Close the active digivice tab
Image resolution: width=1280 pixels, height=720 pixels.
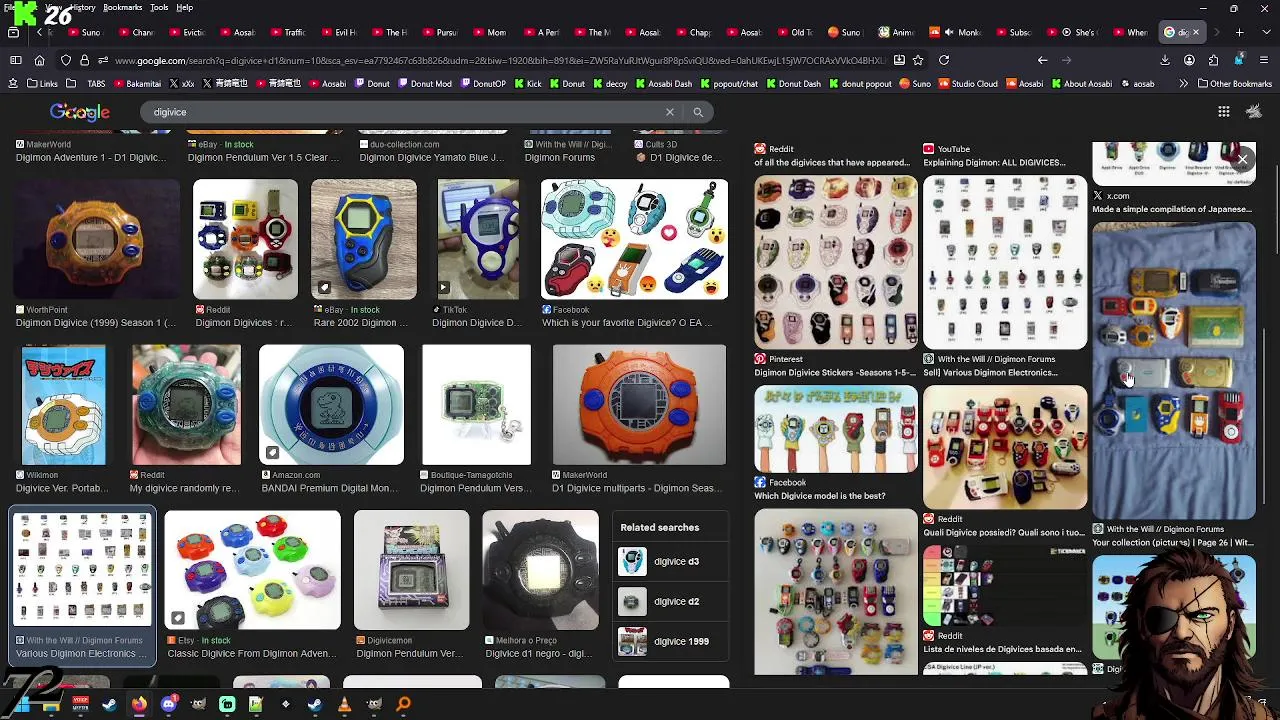(x=1195, y=32)
